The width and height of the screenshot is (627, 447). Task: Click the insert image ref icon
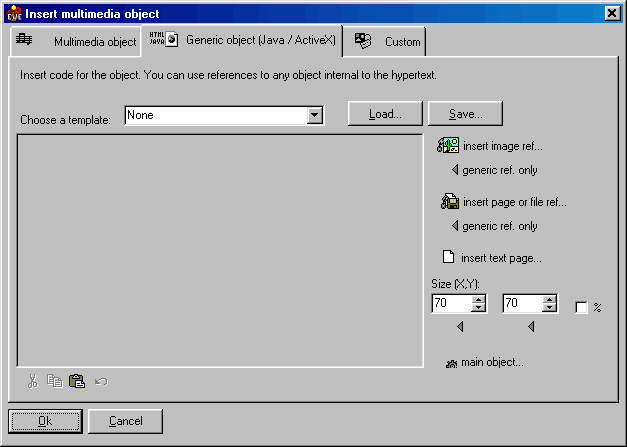click(x=448, y=147)
